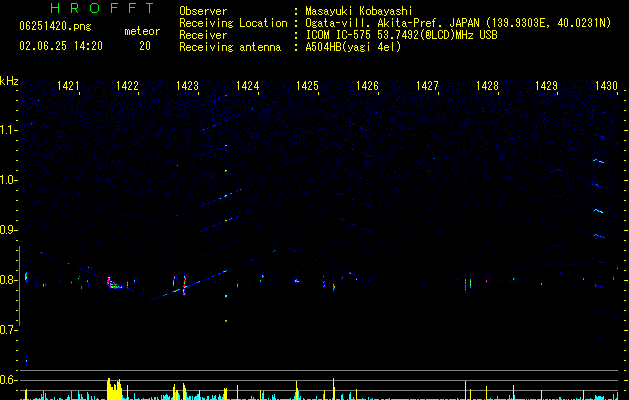This screenshot has width=629, height=400.
Task: Click the meteor count value 20
Action: (145, 46)
